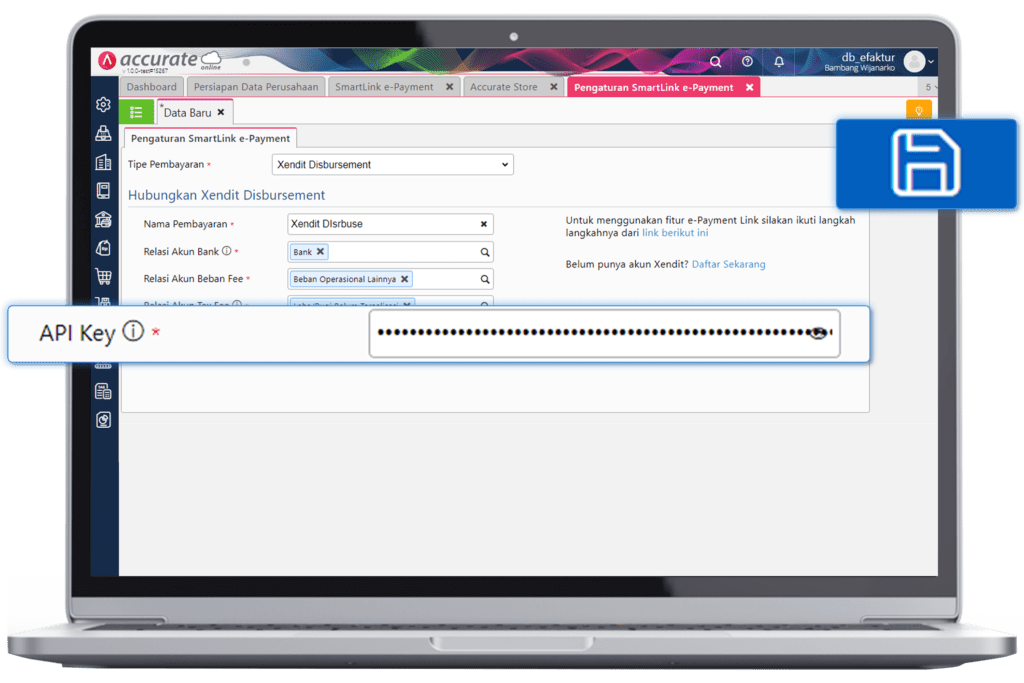1024x683 pixels.
Task: Search accounts in Relasi Akun Bank field
Action: pos(485,252)
